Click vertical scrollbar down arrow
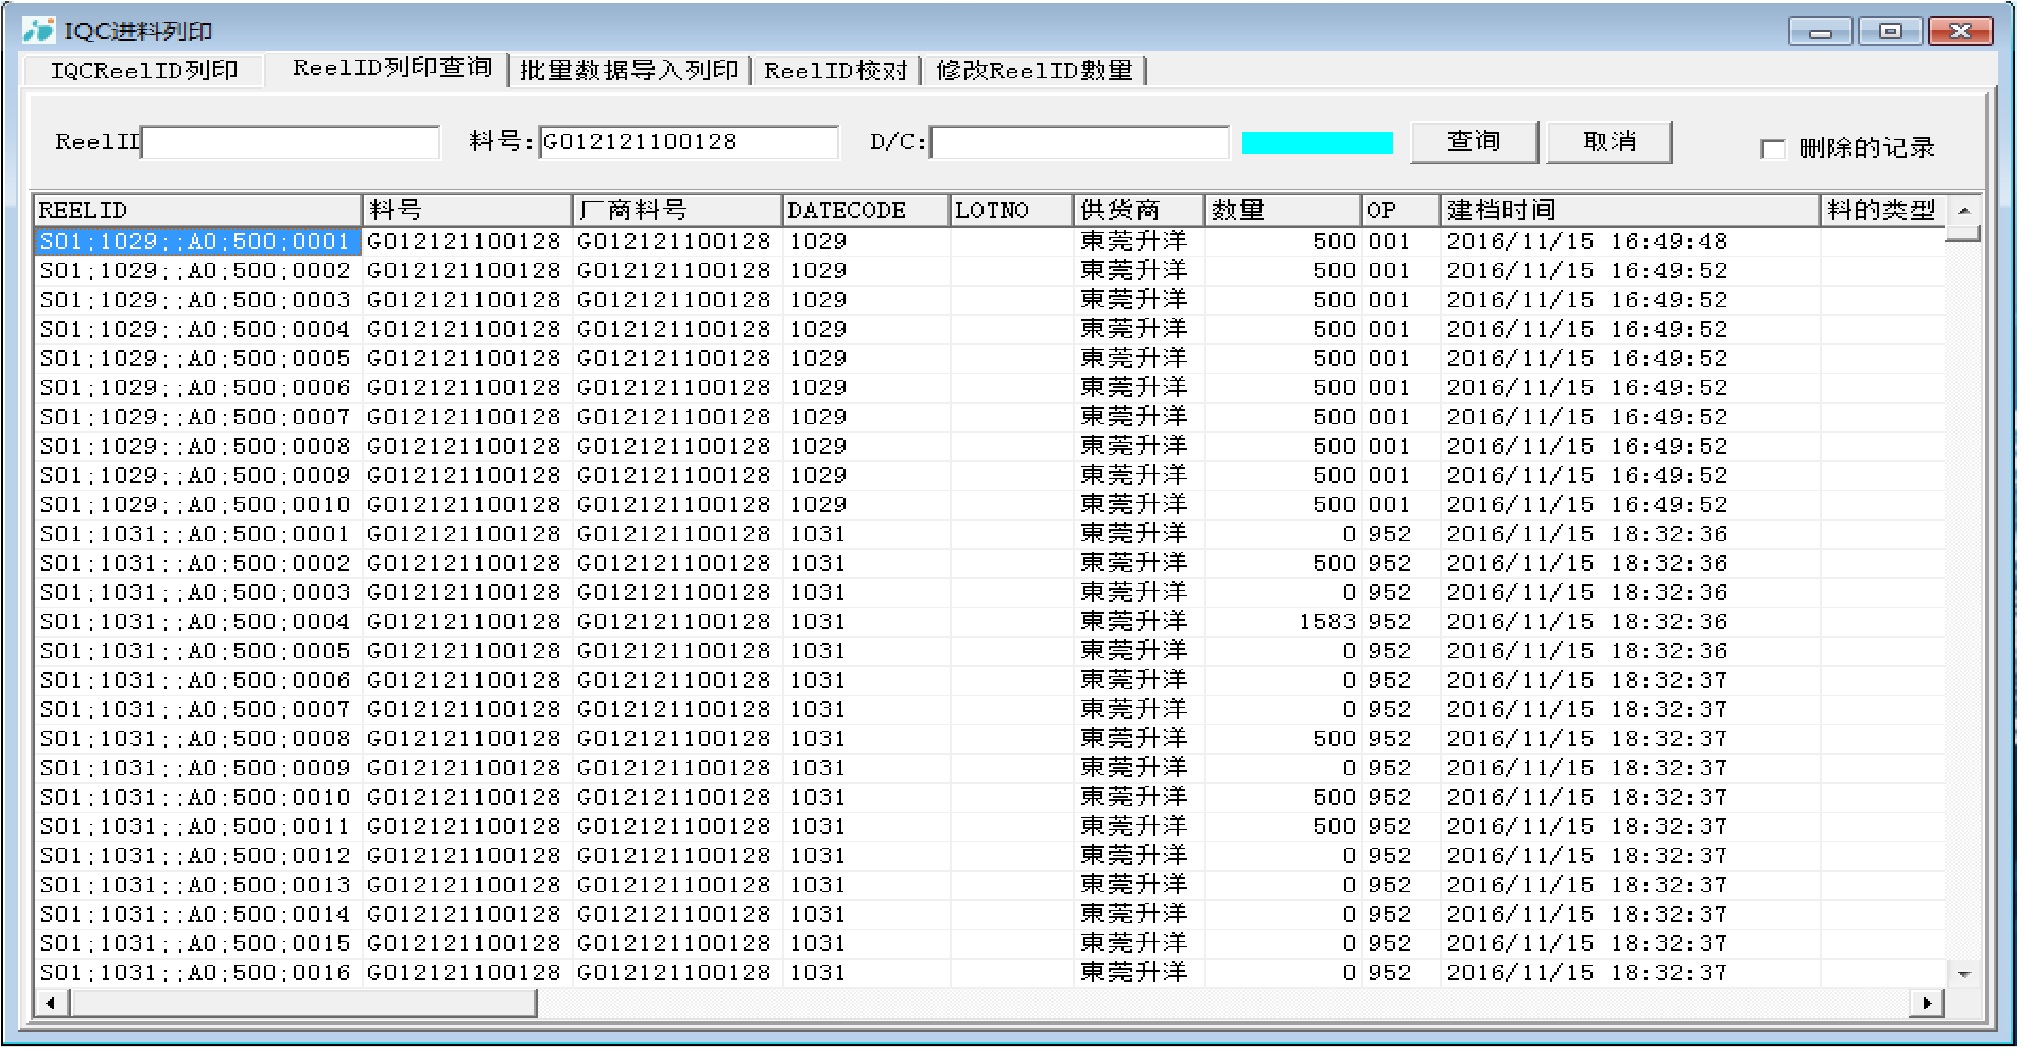2022x1058 pixels. 1963,973
